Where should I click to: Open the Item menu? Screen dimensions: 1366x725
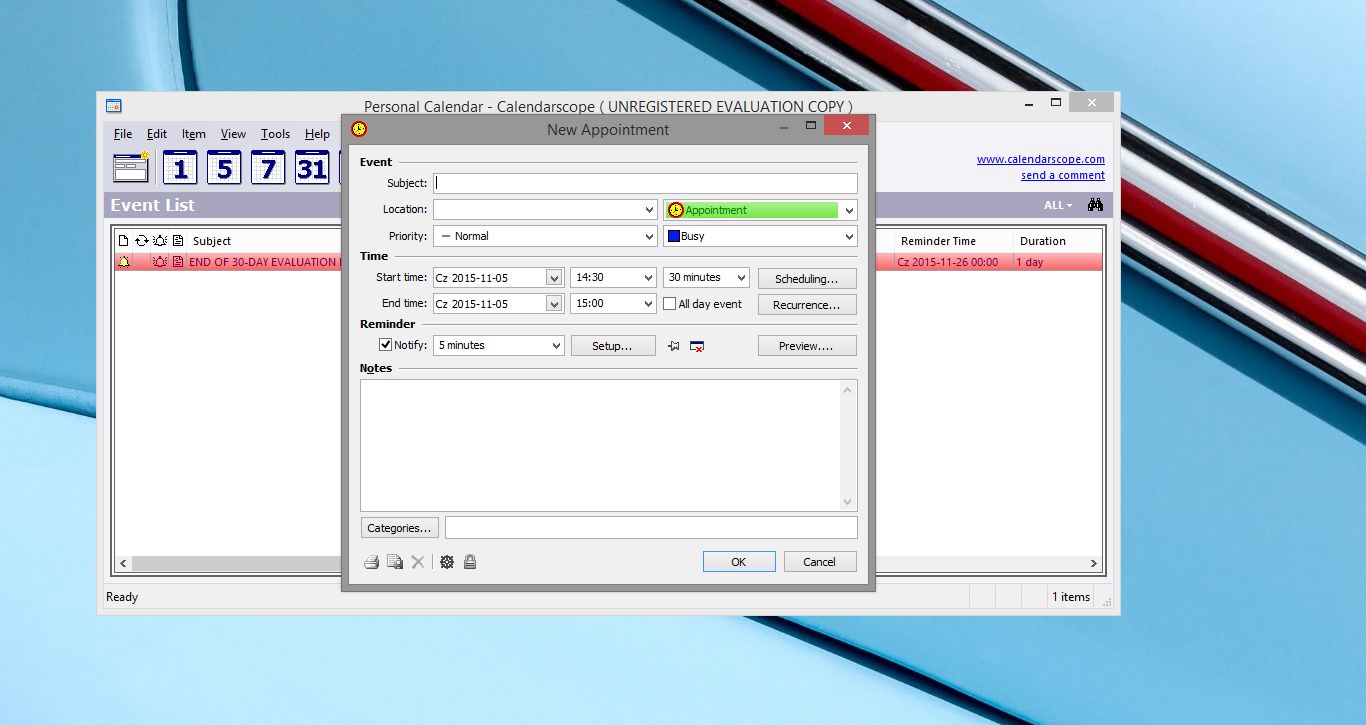pos(194,134)
